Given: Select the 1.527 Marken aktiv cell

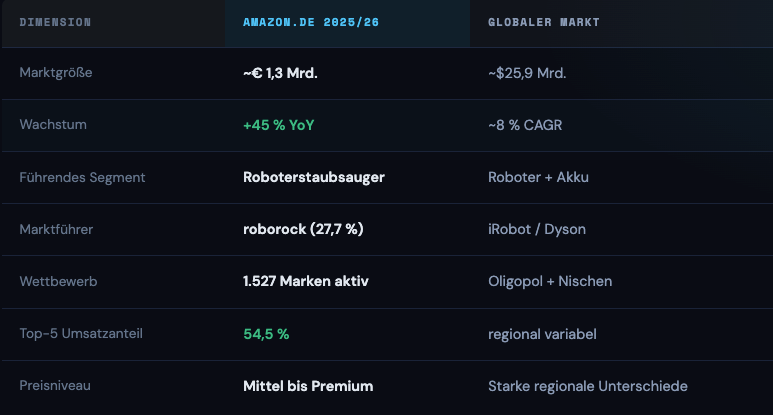Looking at the screenshot, I should point(306,281).
